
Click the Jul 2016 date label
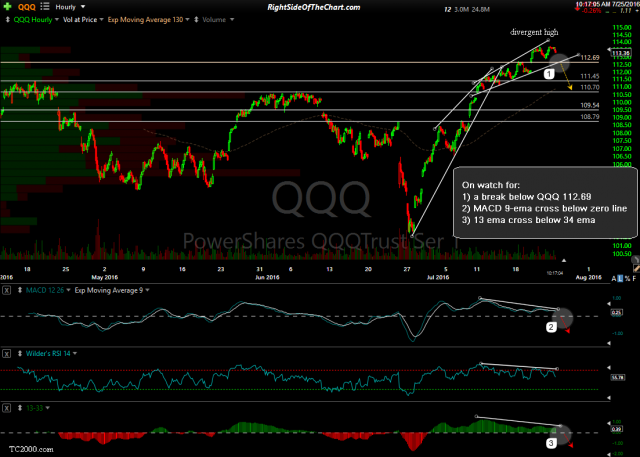point(438,277)
